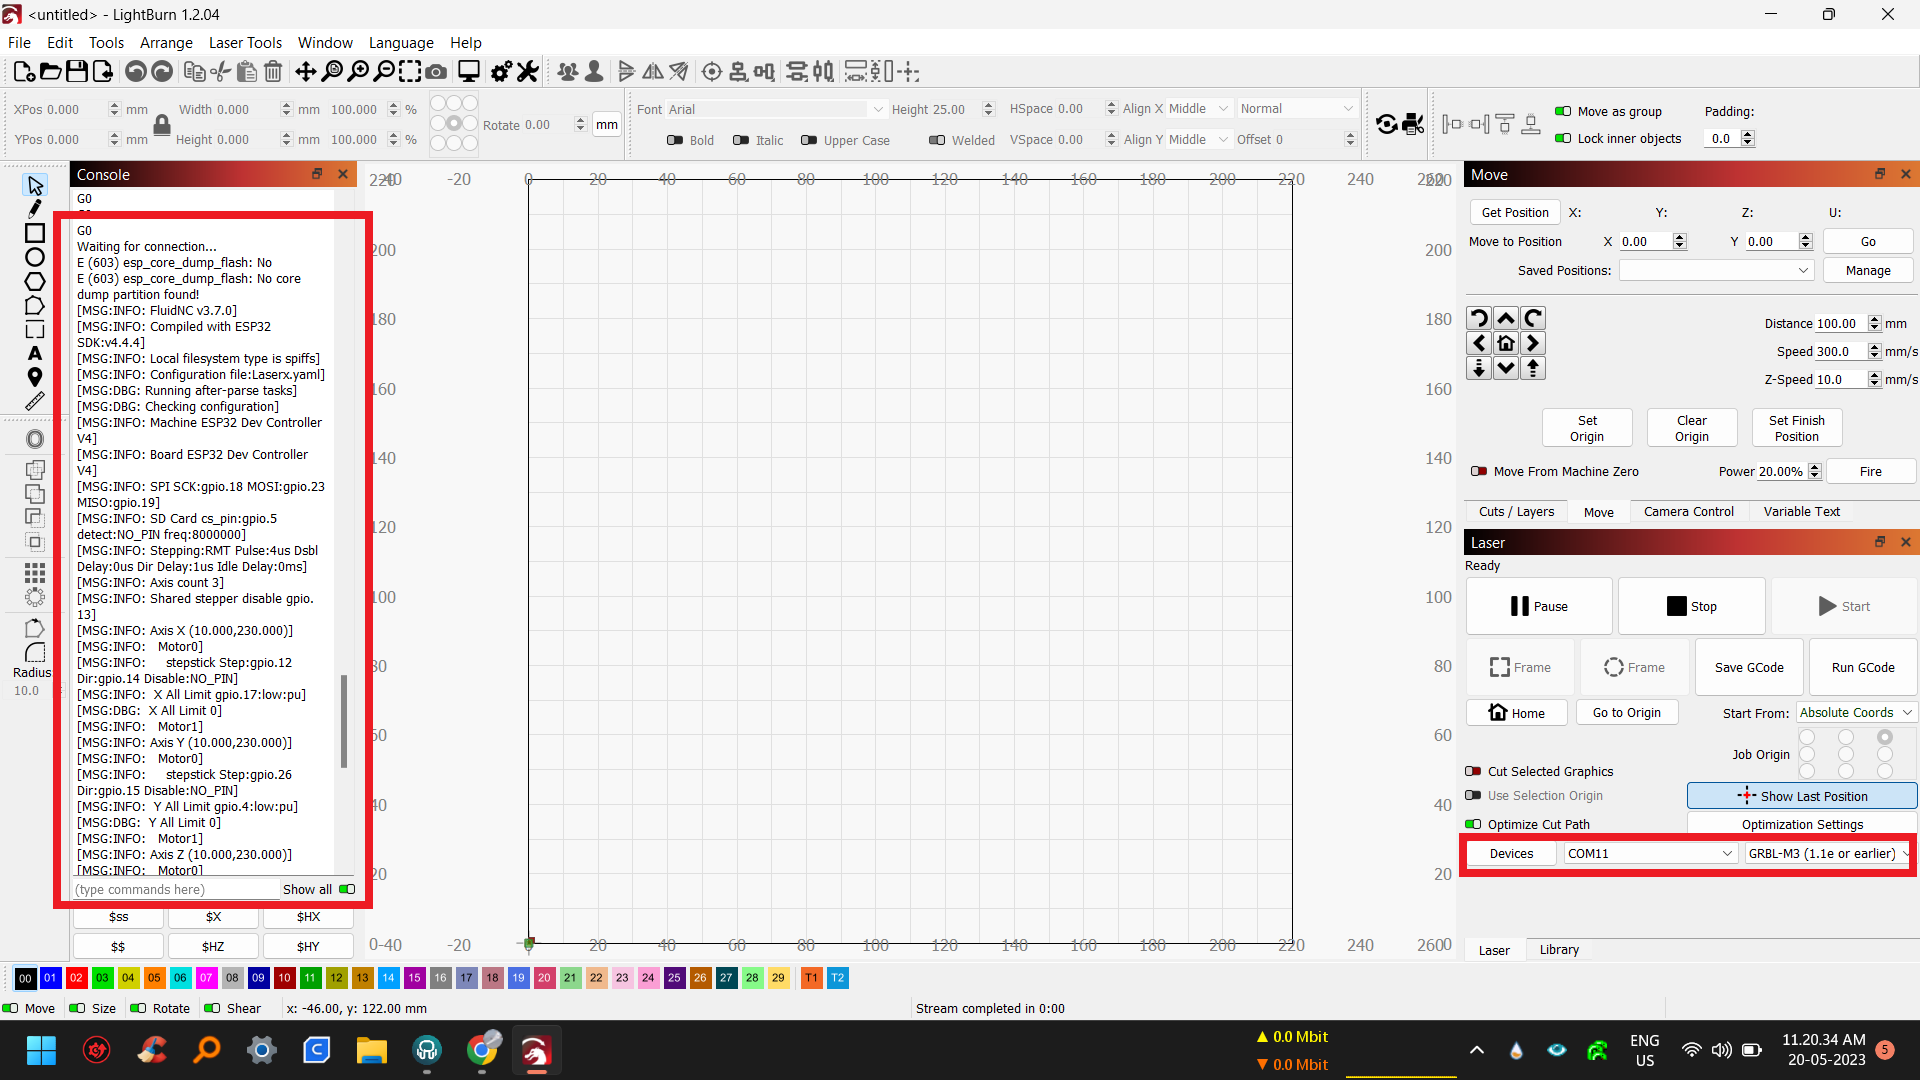Open the Device Settings wrench icon
Screen dimensions: 1920x1080
[x=527, y=72]
